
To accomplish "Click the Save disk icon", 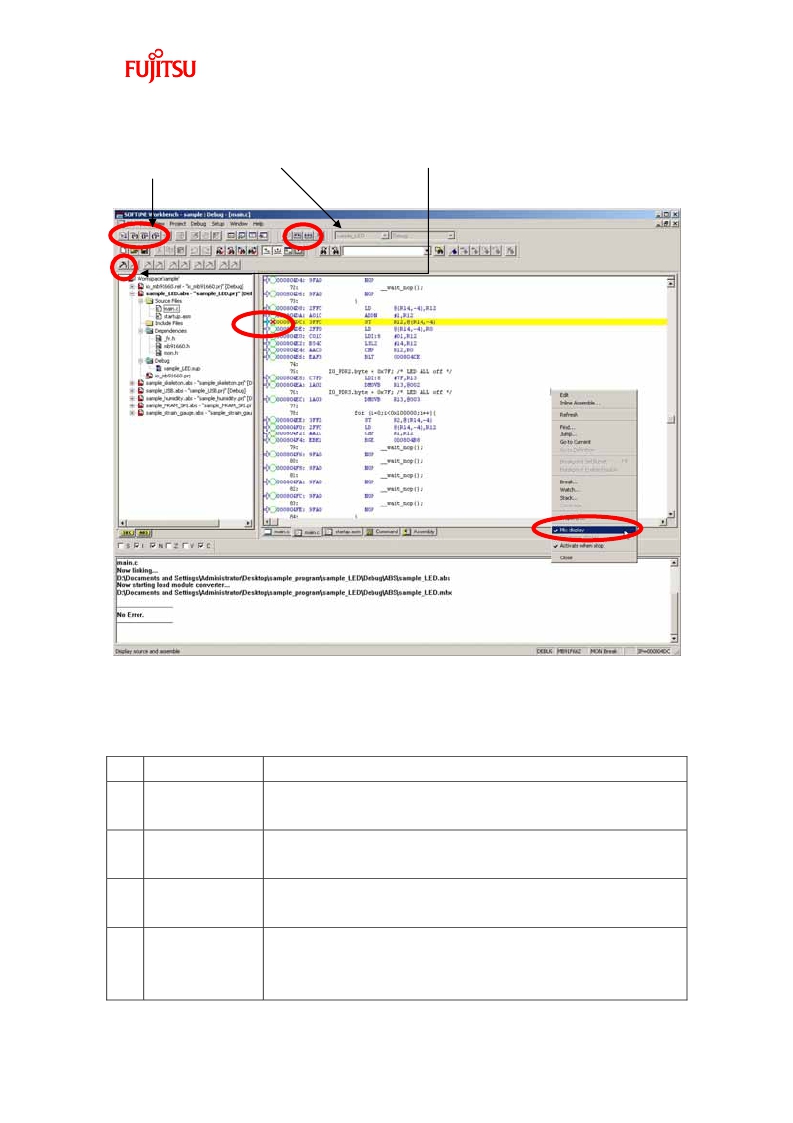I will 145,251.
